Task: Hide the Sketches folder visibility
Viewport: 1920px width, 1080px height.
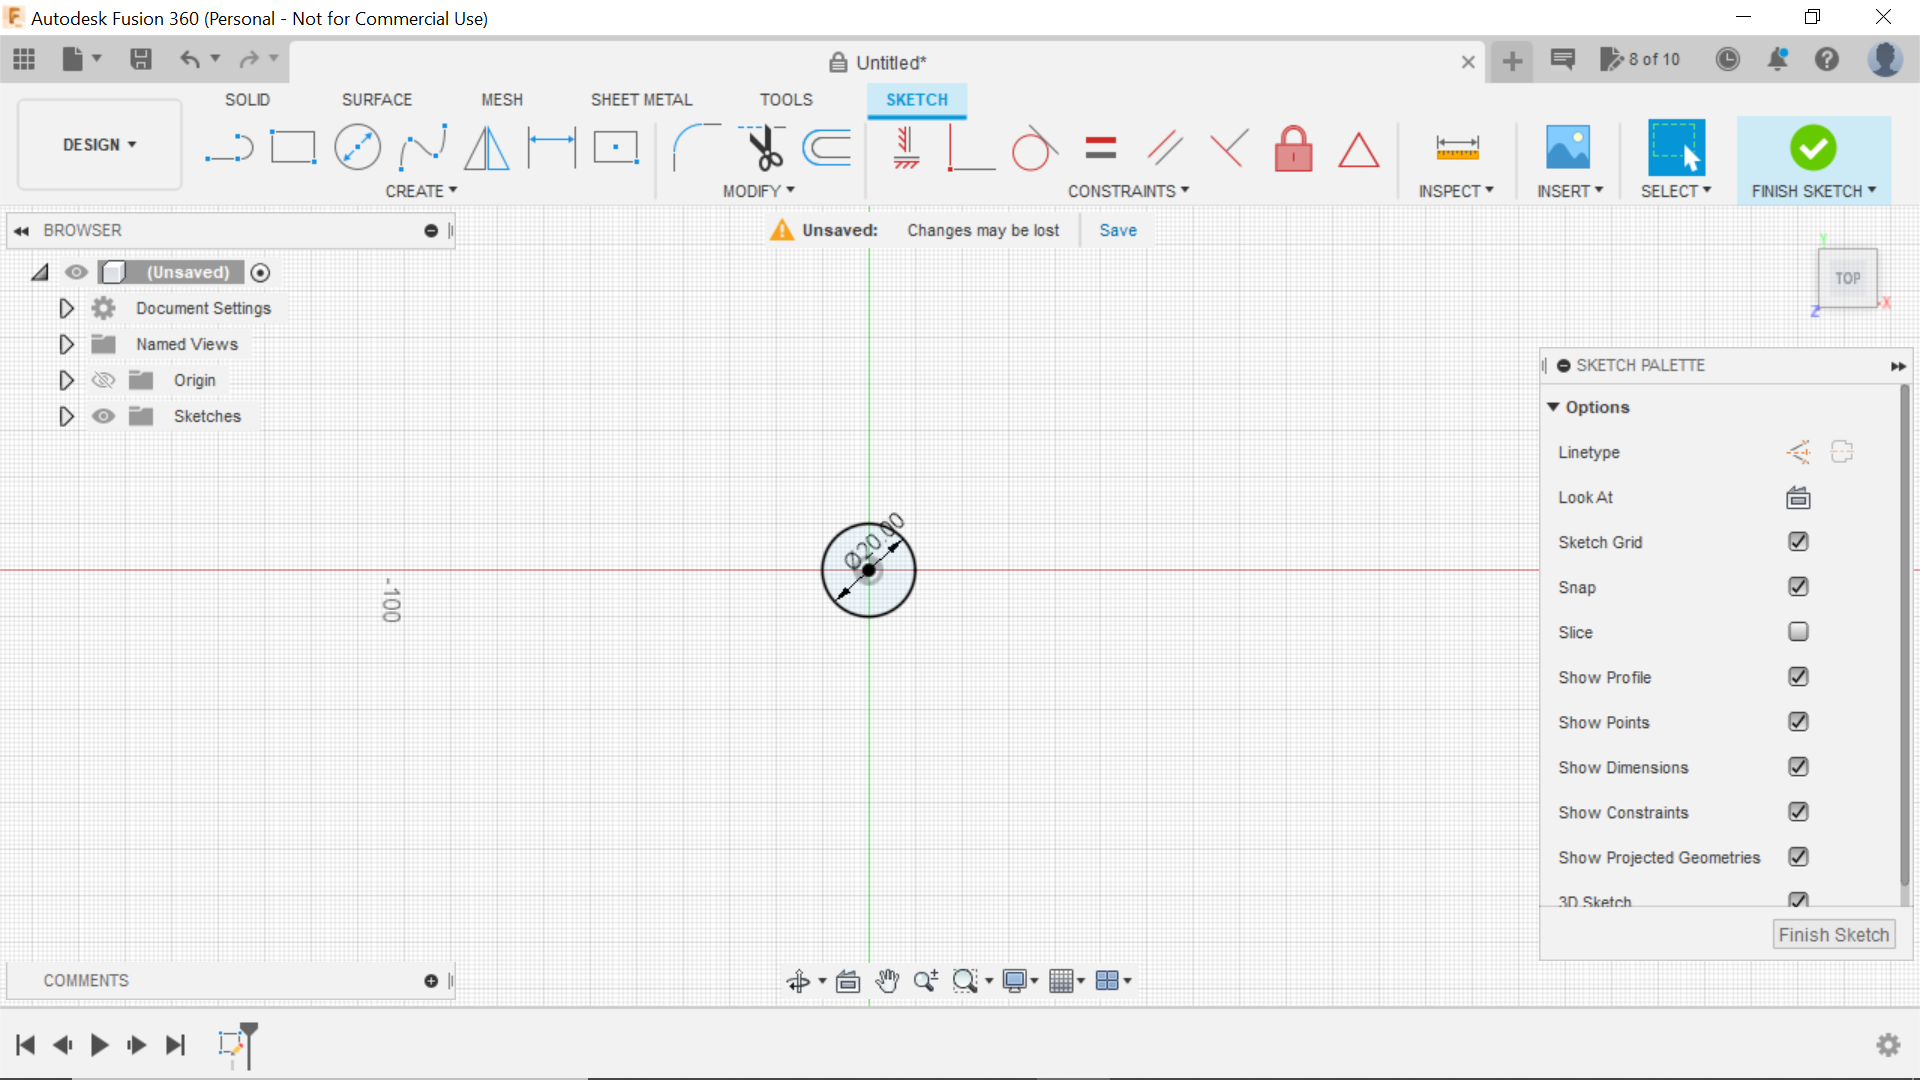Action: [103, 416]
